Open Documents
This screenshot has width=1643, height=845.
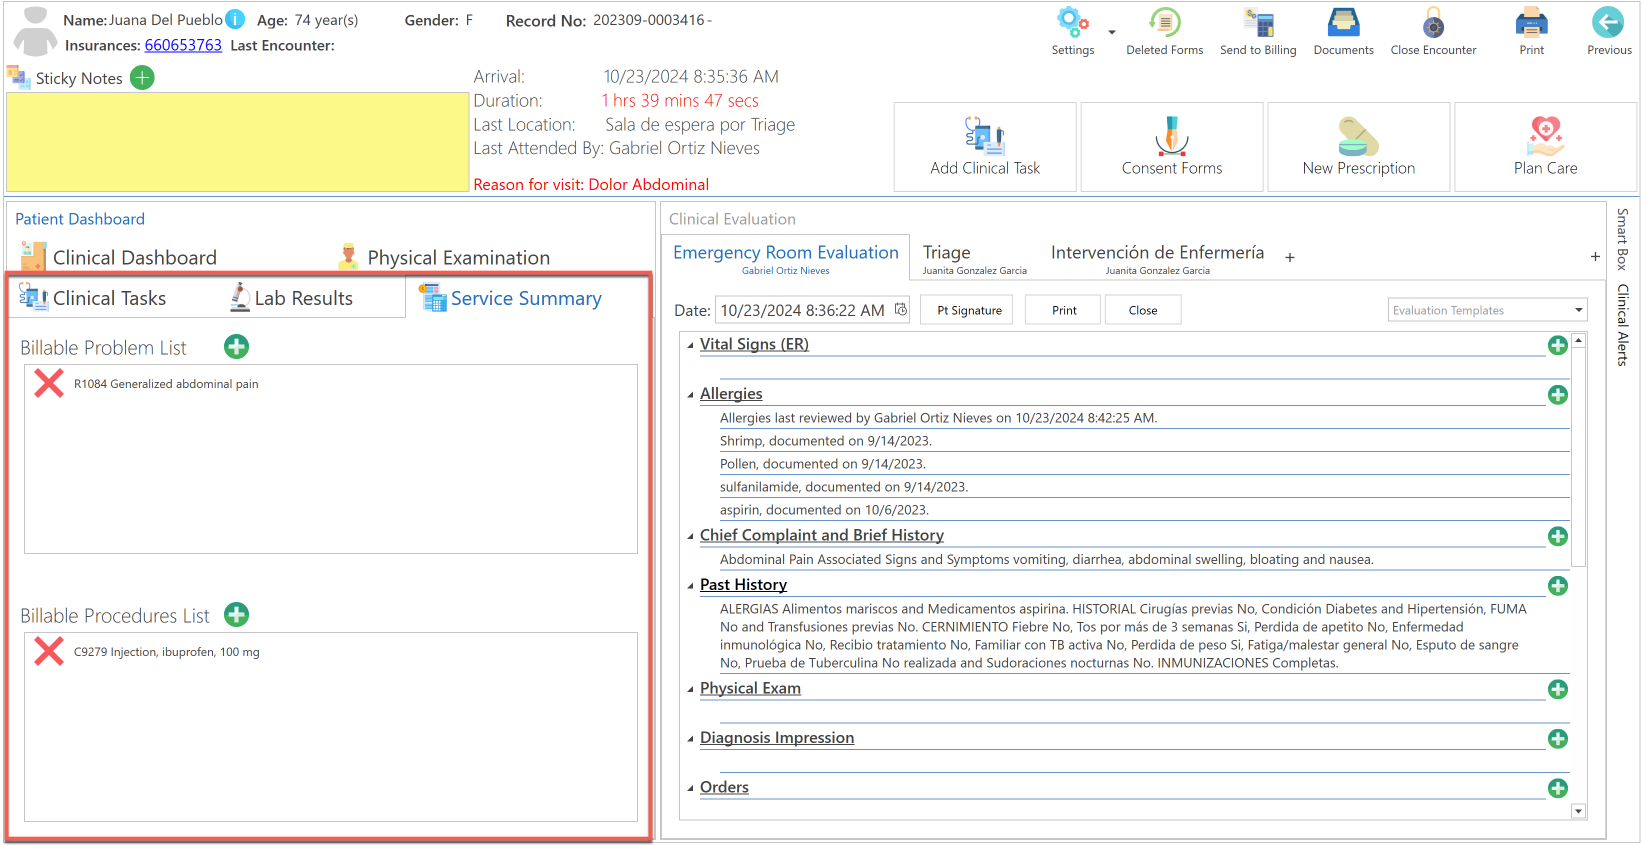(x=1343, y=32)
